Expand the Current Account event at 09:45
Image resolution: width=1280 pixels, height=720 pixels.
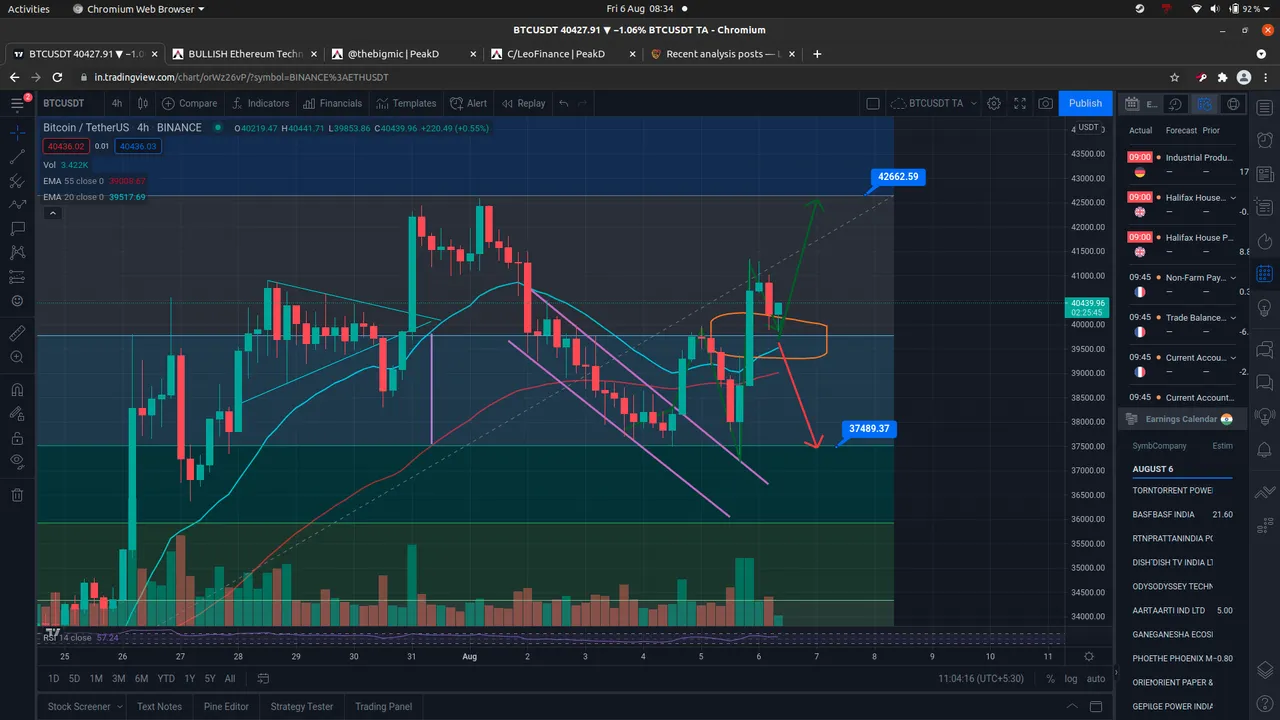pos(1232,358)
